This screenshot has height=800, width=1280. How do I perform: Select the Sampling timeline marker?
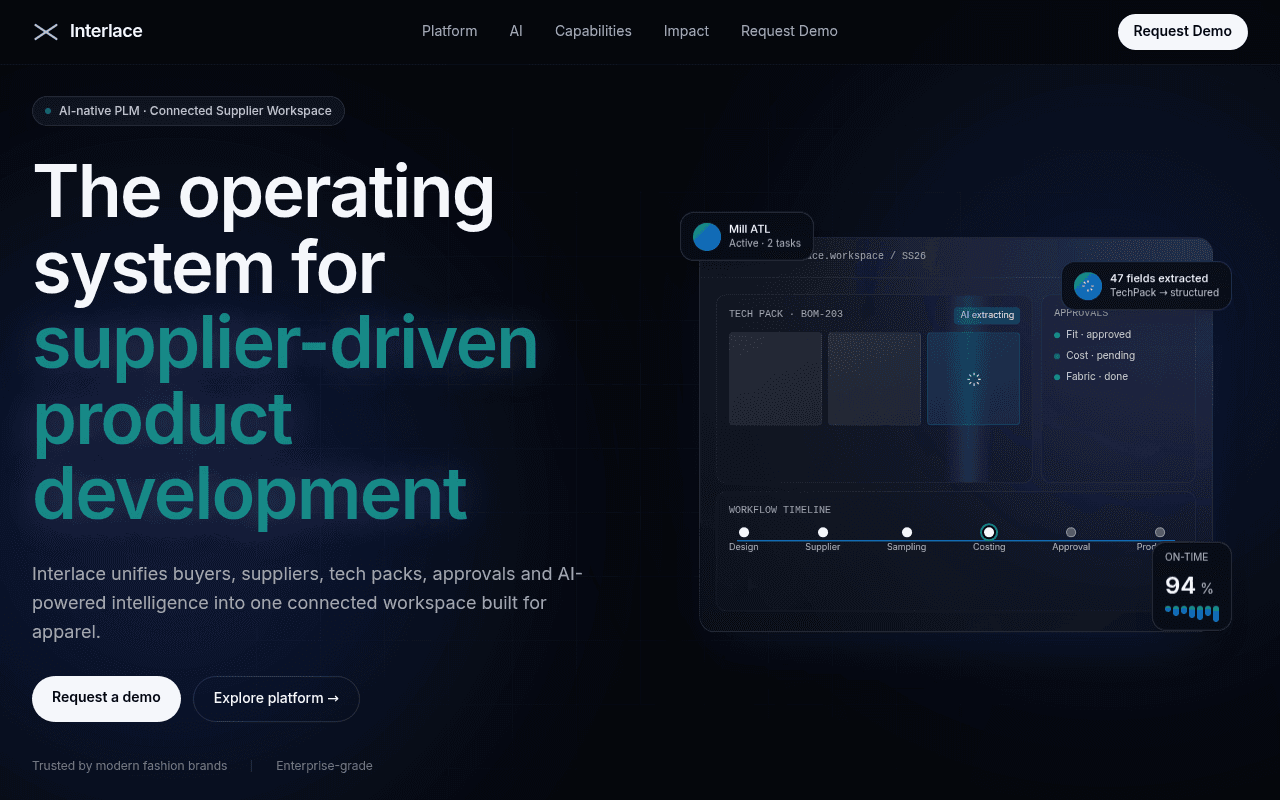click(x=907, y=533)
